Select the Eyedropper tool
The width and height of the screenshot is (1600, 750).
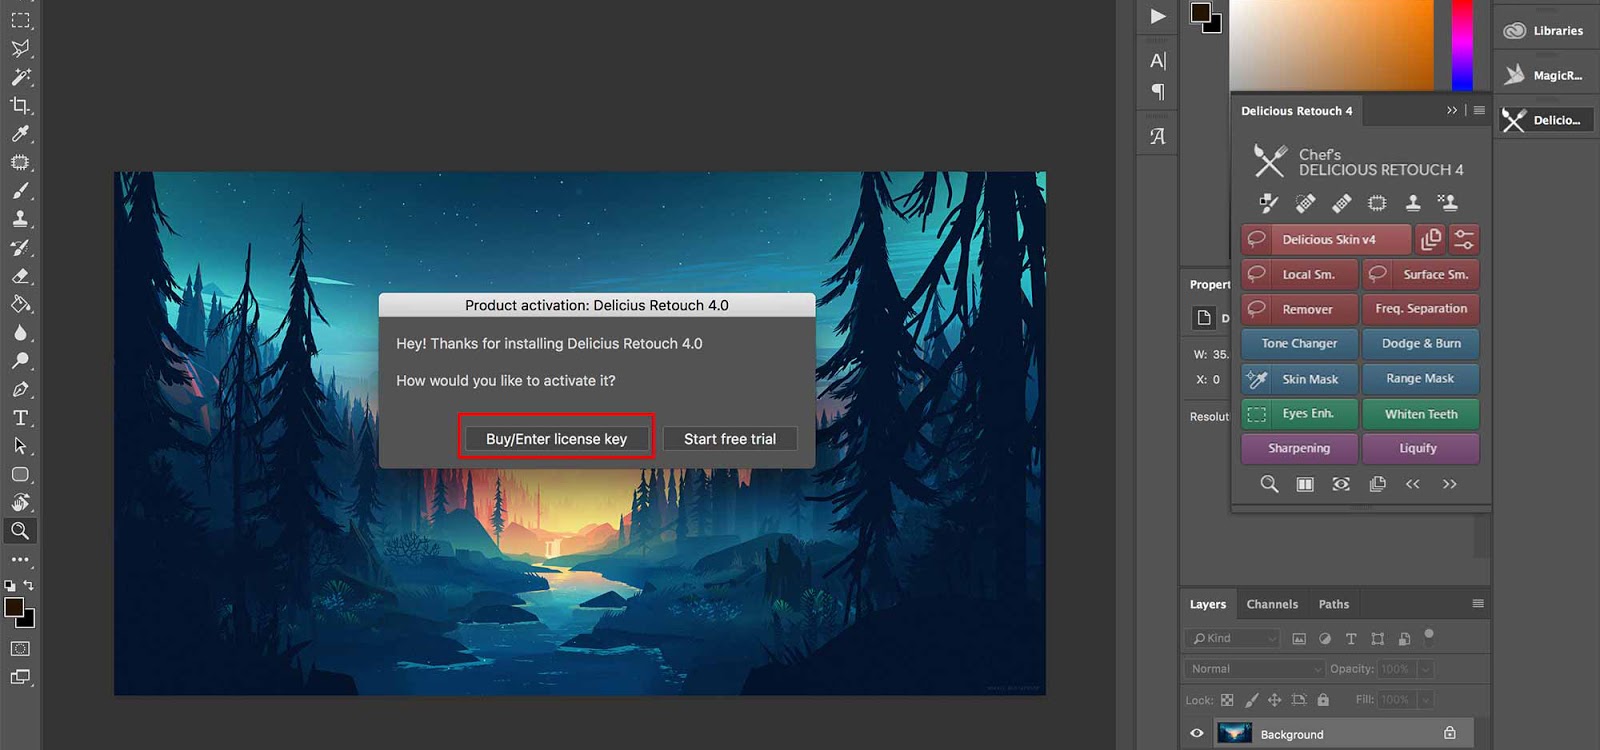pos(20,134)
